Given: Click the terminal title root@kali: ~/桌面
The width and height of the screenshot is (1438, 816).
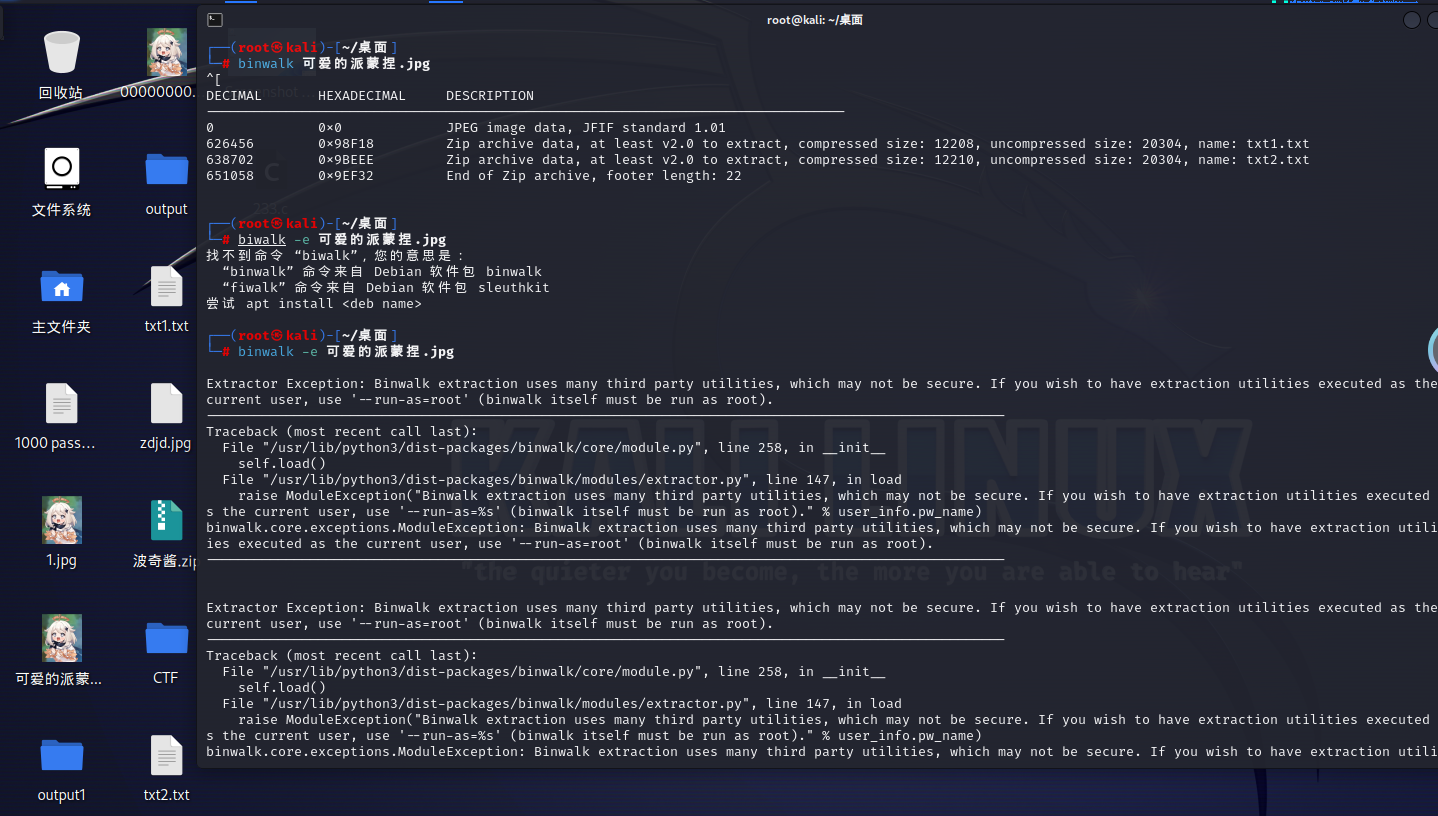Looking at the screenshot, I should click(x=815, y=20).
